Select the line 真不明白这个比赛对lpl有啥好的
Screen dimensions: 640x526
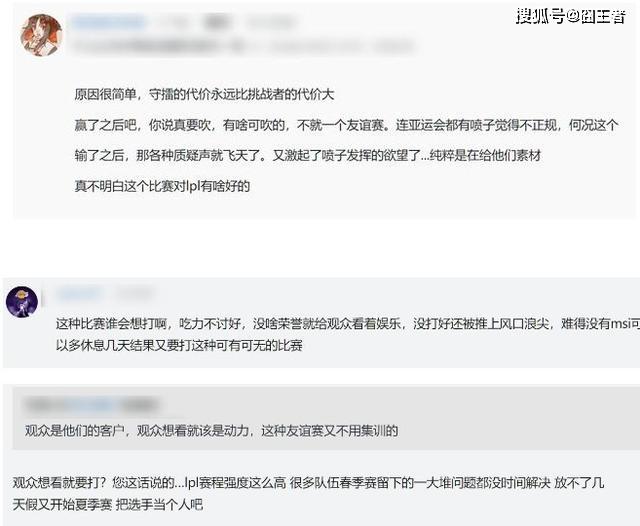(x=162, y=186)
